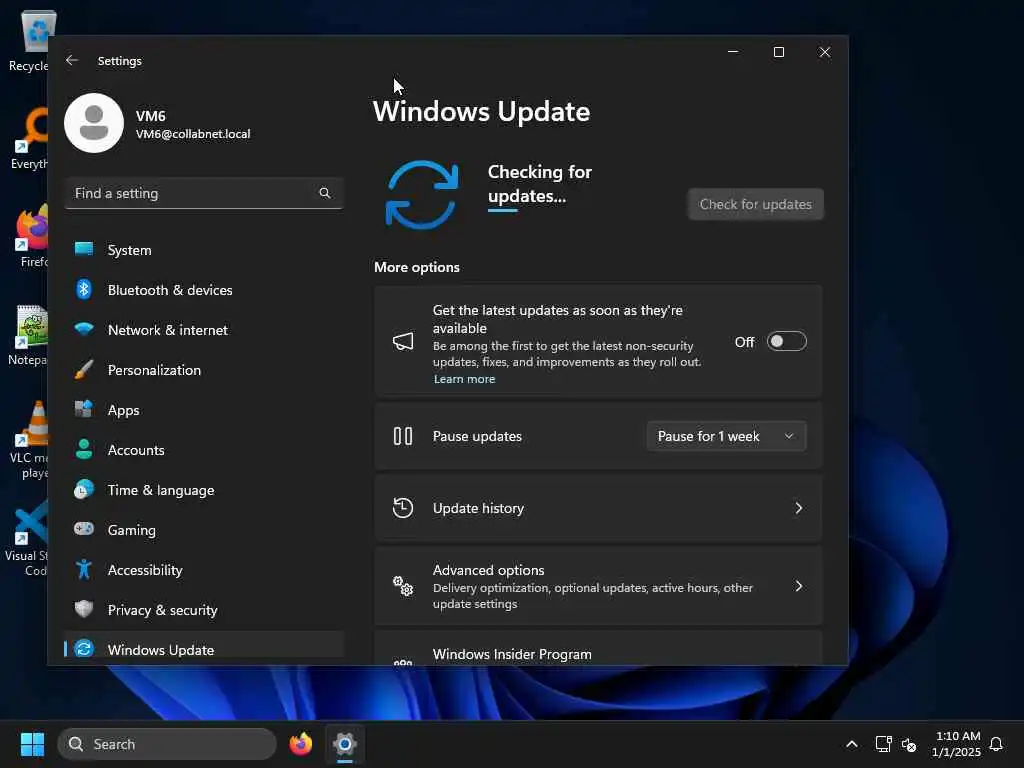This screenshot has width=1024, height=768.
Task: Open Personalization settings
Action: (204, 370)
